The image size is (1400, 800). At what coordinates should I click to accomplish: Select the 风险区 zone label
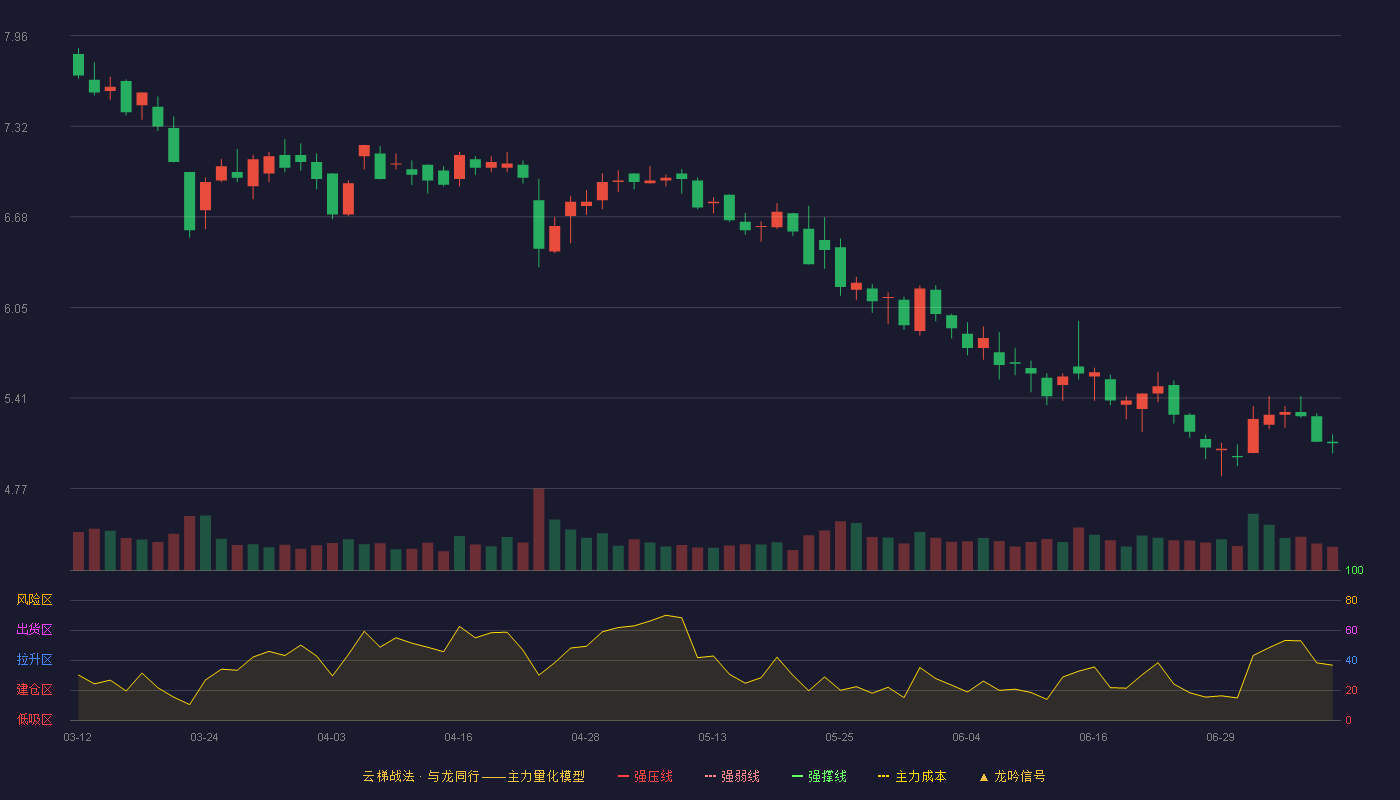point(34,600)
